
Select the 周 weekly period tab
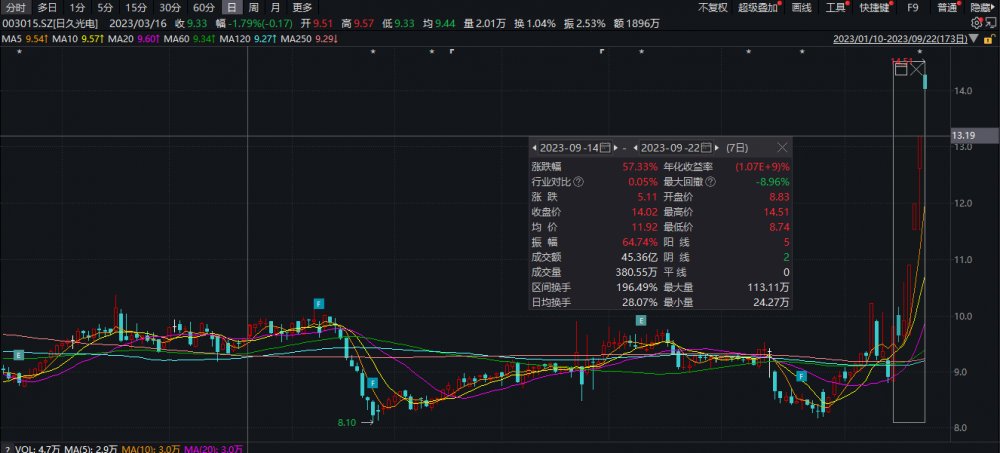(x=253, y=8)
